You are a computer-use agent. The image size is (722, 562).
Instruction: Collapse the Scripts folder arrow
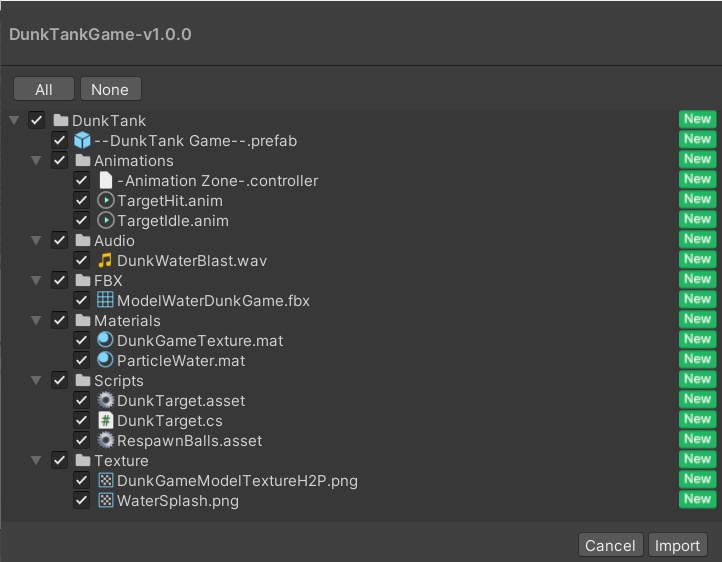point(36,381)
